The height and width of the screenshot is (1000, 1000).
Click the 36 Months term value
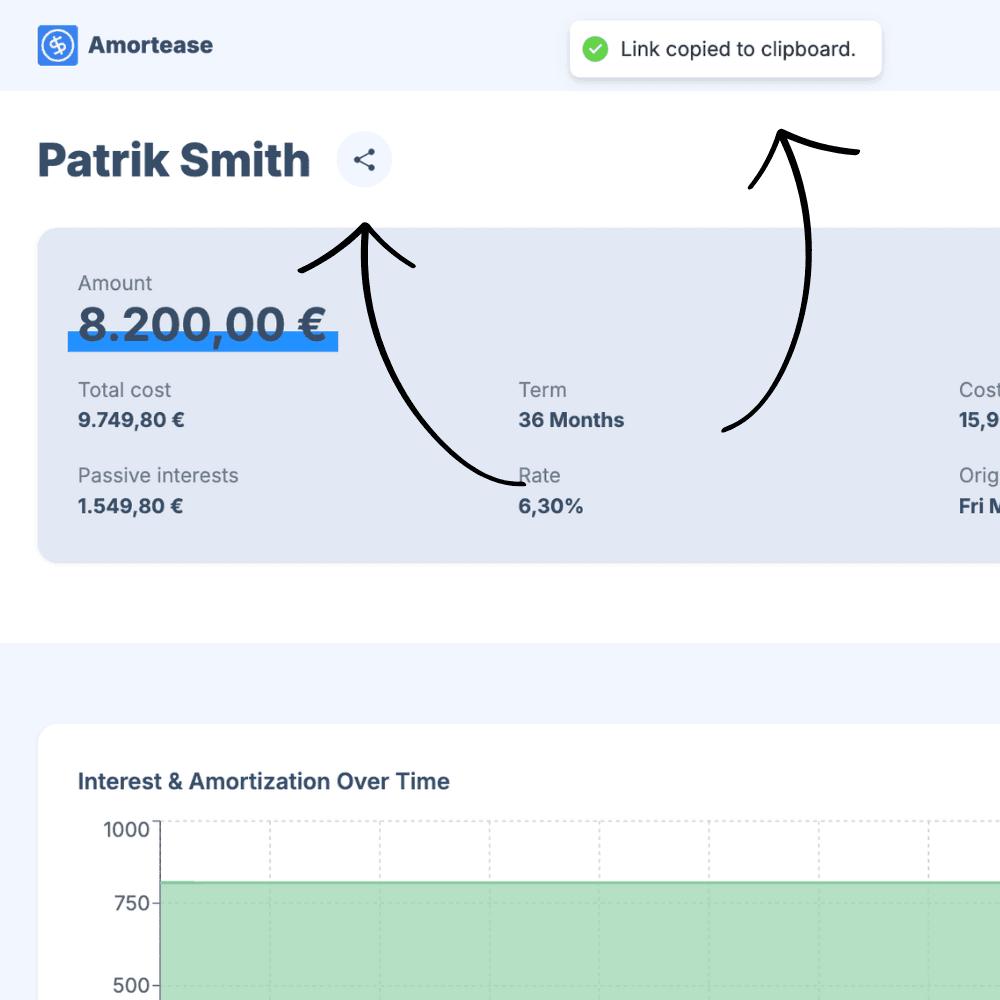pos(571,420)
